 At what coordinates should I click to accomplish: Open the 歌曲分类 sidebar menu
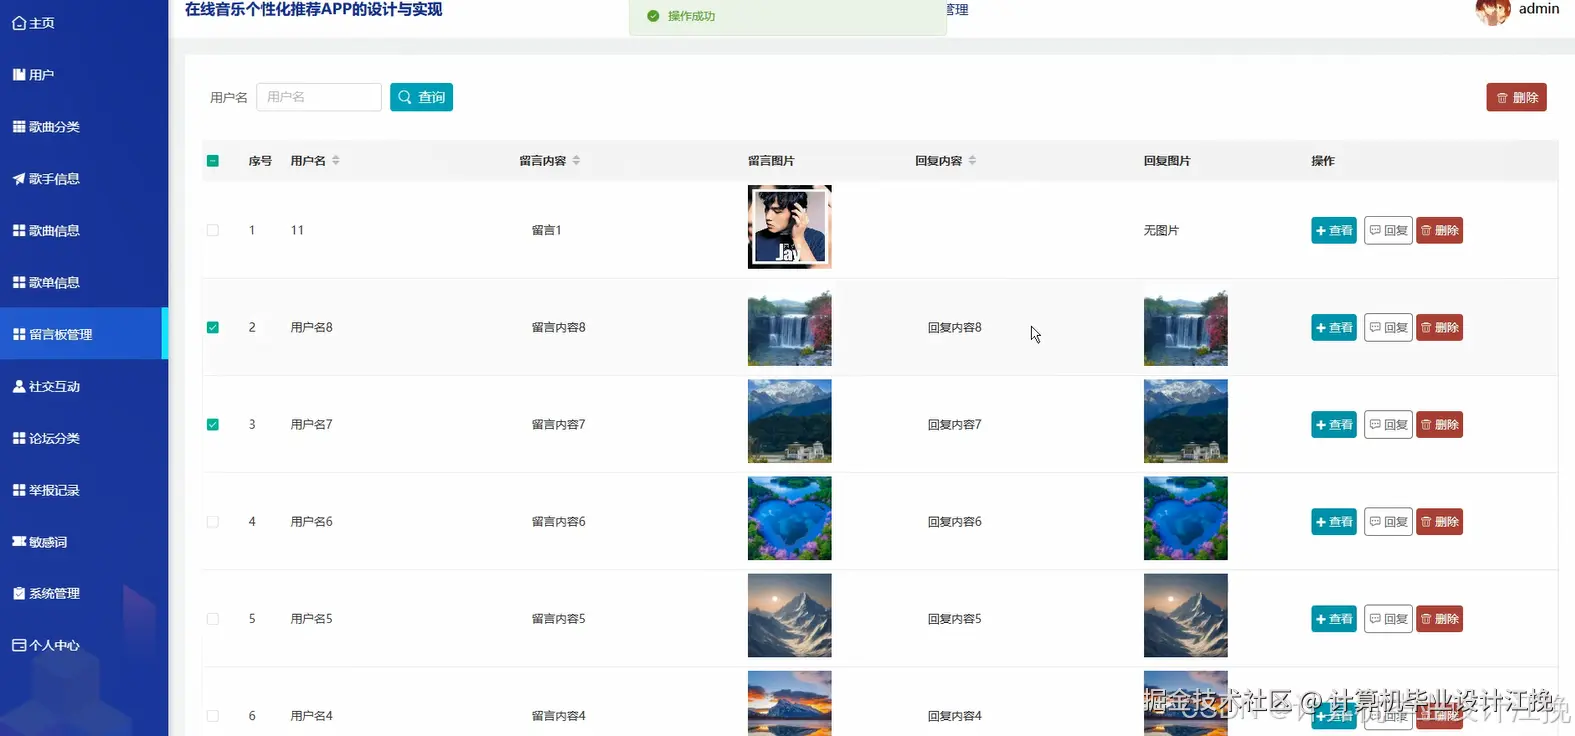click(84, 127)
